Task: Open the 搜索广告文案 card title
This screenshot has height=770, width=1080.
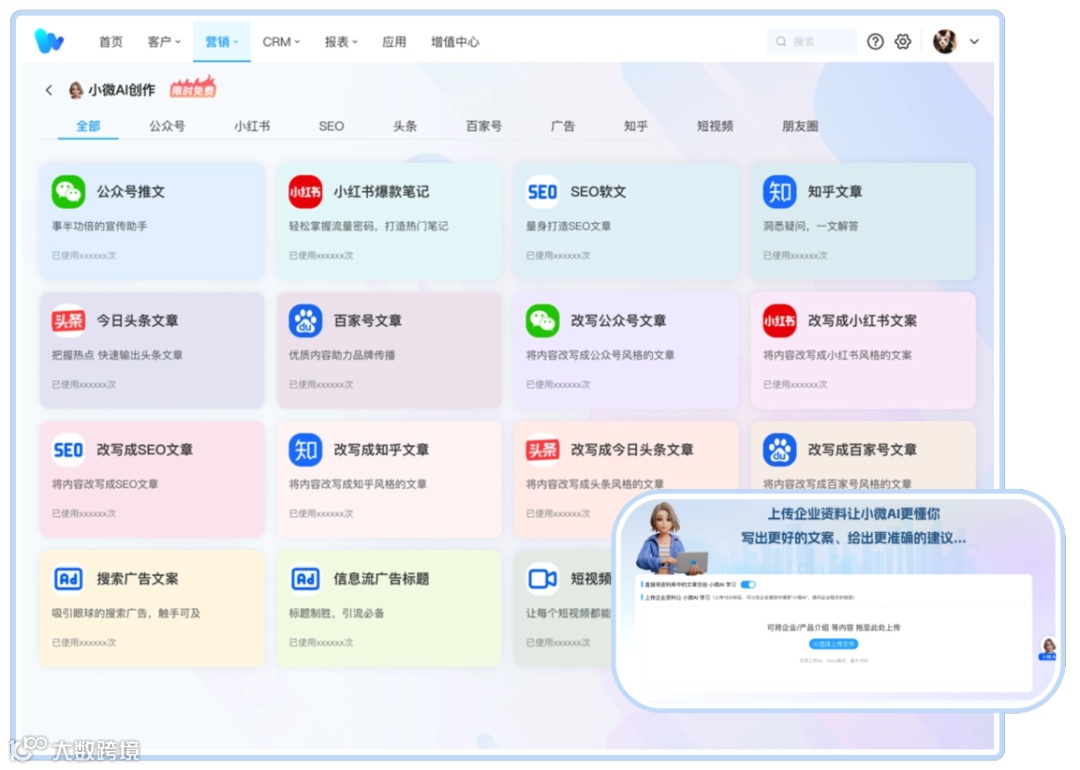Action: click(138, 579)
